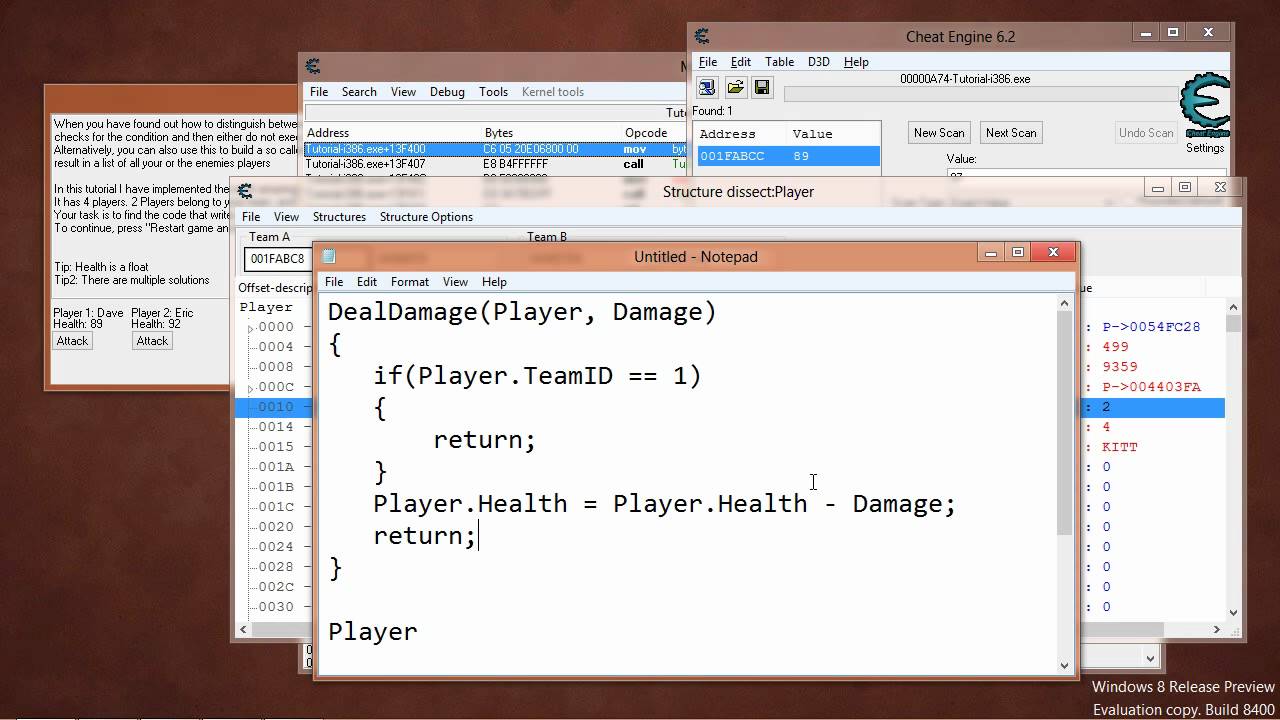Select the Tutorial-i386.exe+13F407 call row
The height and width of the screenshot is (720, 1280).
click(495, 164)
